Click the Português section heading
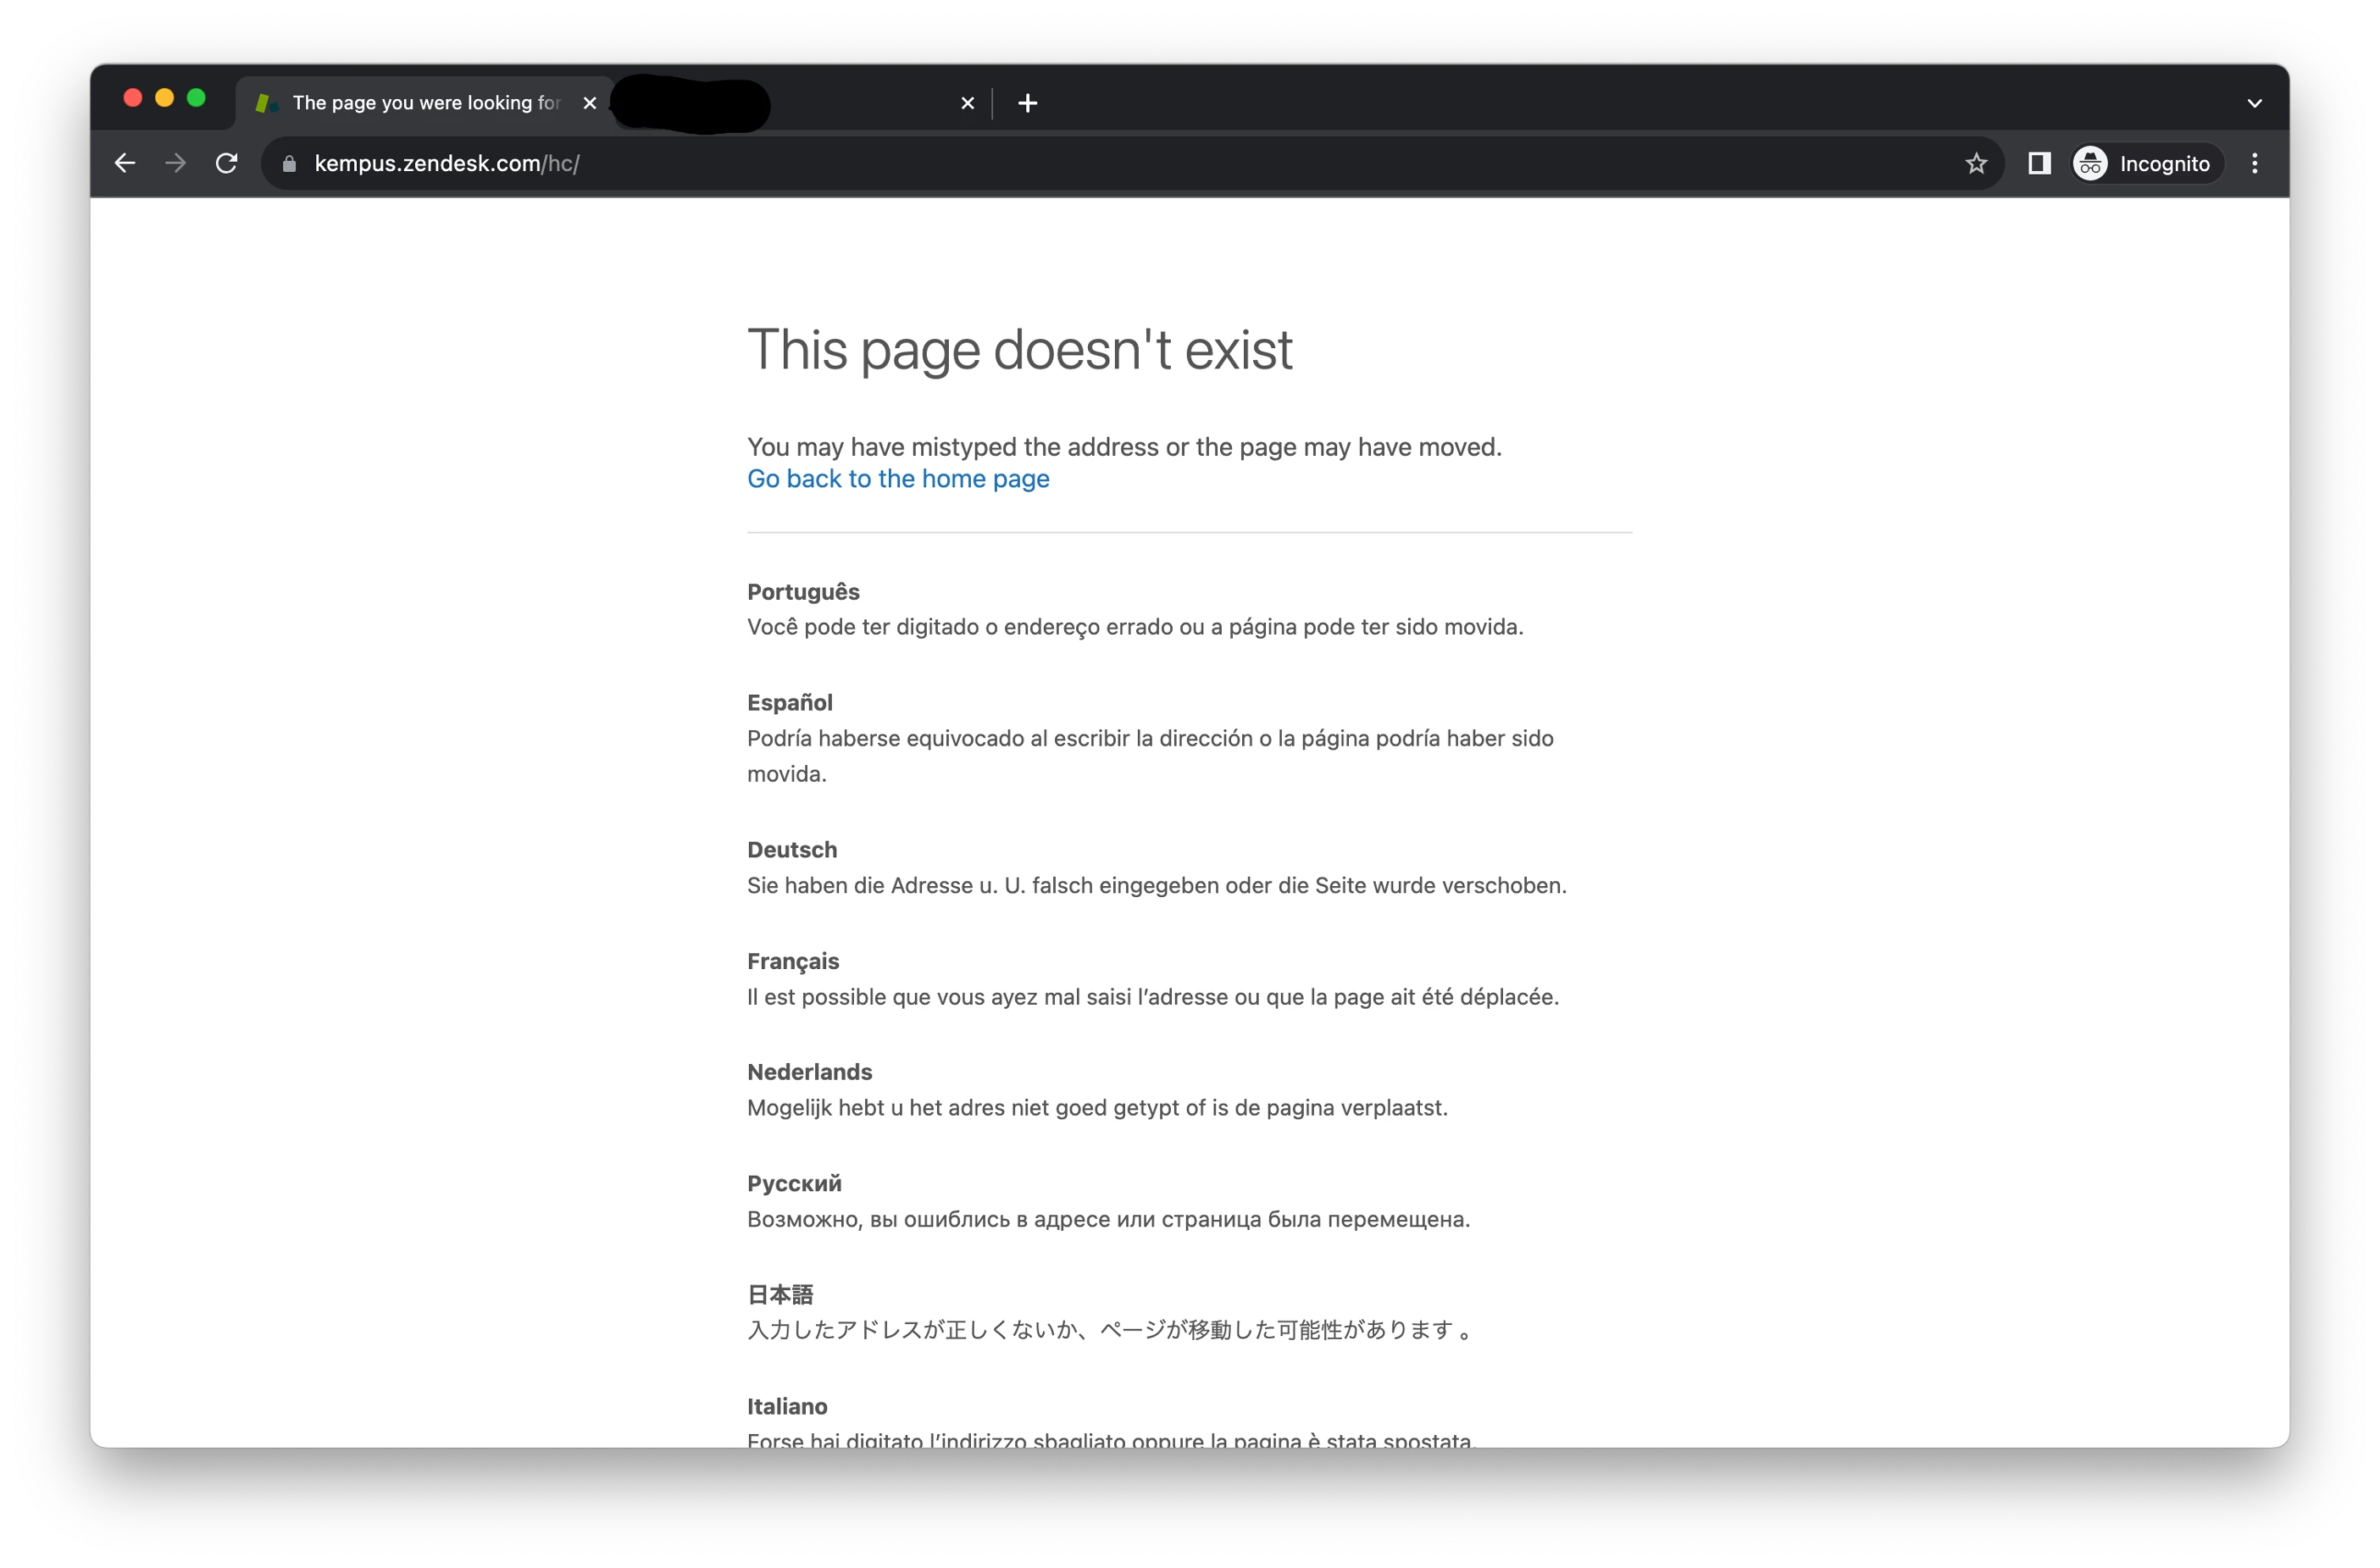 click(803, 592)
